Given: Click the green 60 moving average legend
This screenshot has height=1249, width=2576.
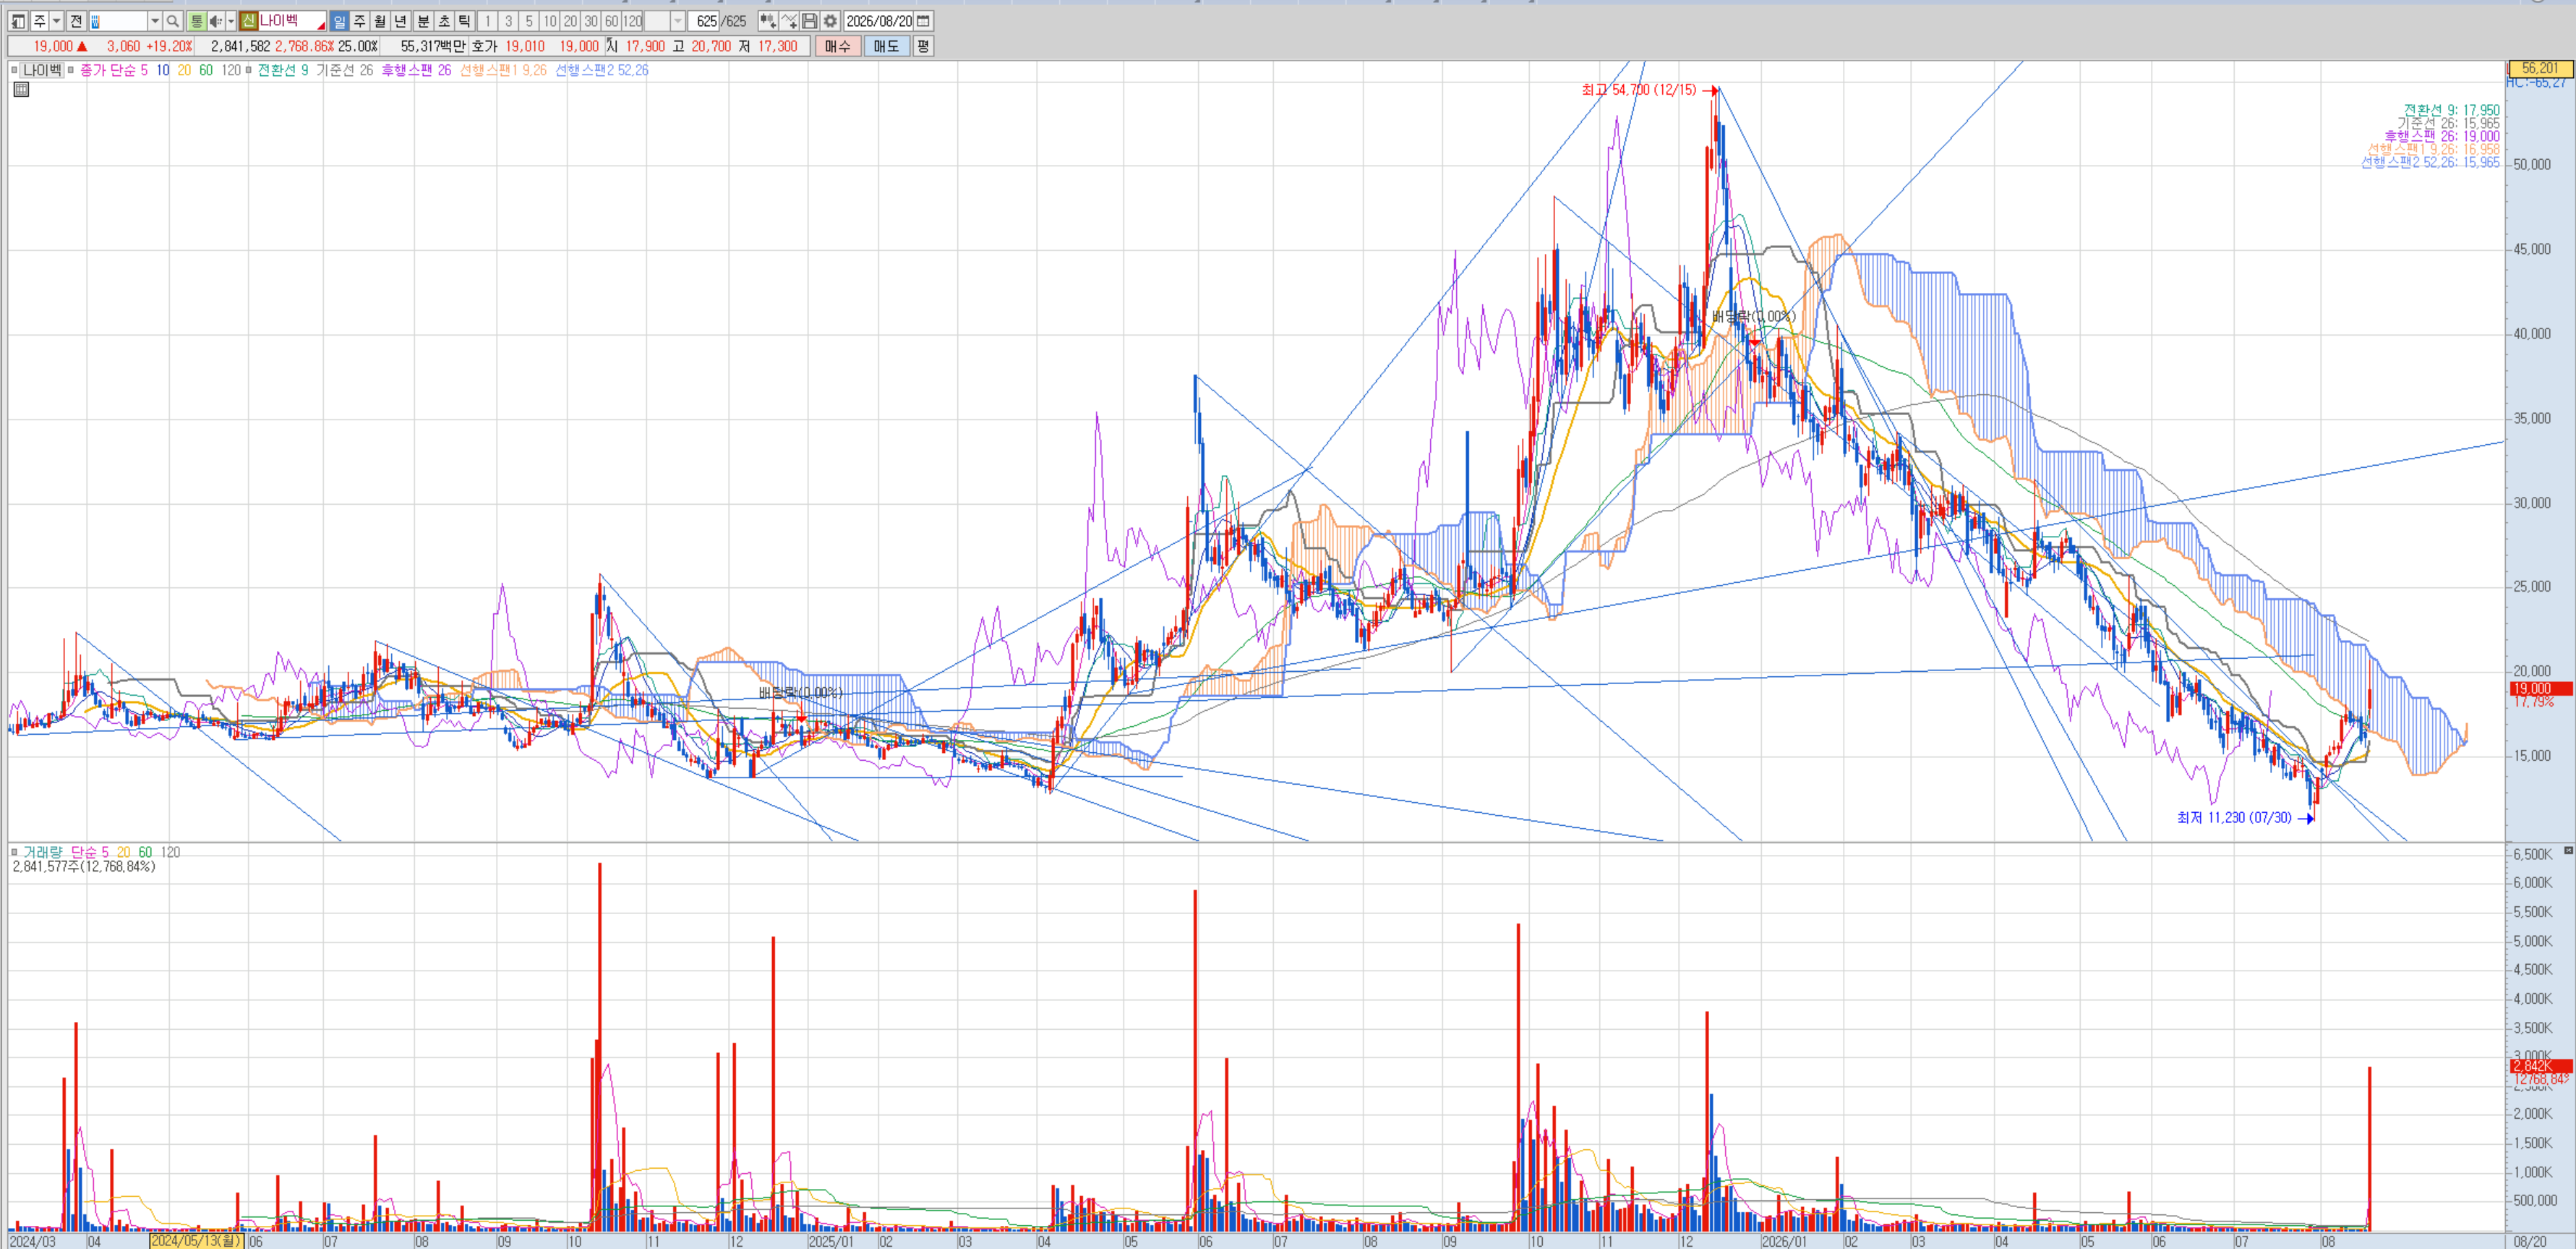Looking at the screenshot, I should click(206, 70).
